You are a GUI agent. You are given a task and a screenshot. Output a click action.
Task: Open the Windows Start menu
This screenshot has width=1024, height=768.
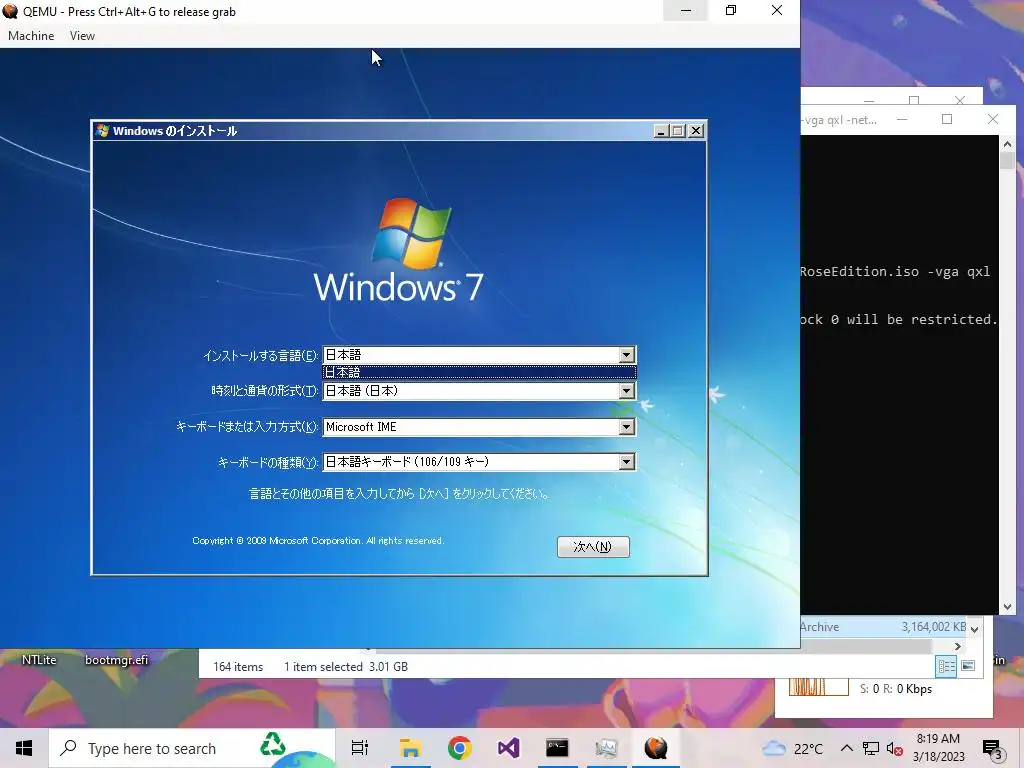point(24,748)
